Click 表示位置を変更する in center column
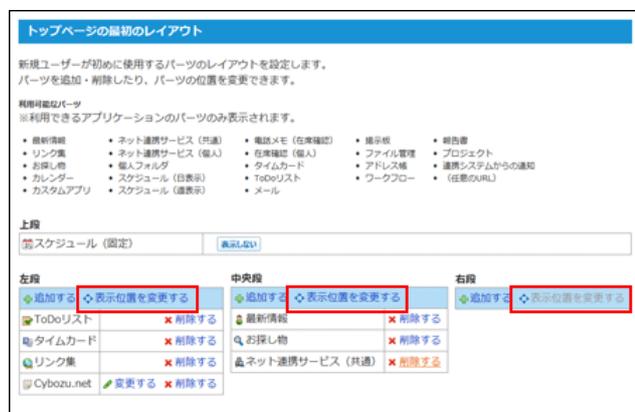Viewport: 635px width, 412px height. pyautogui.click(x=353, y=297)
